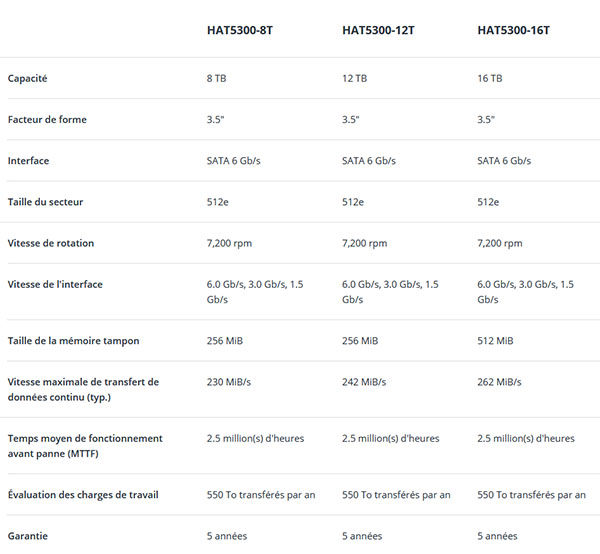Click the Facteur de forme label

pyautogui.click(x=47, y=119)
